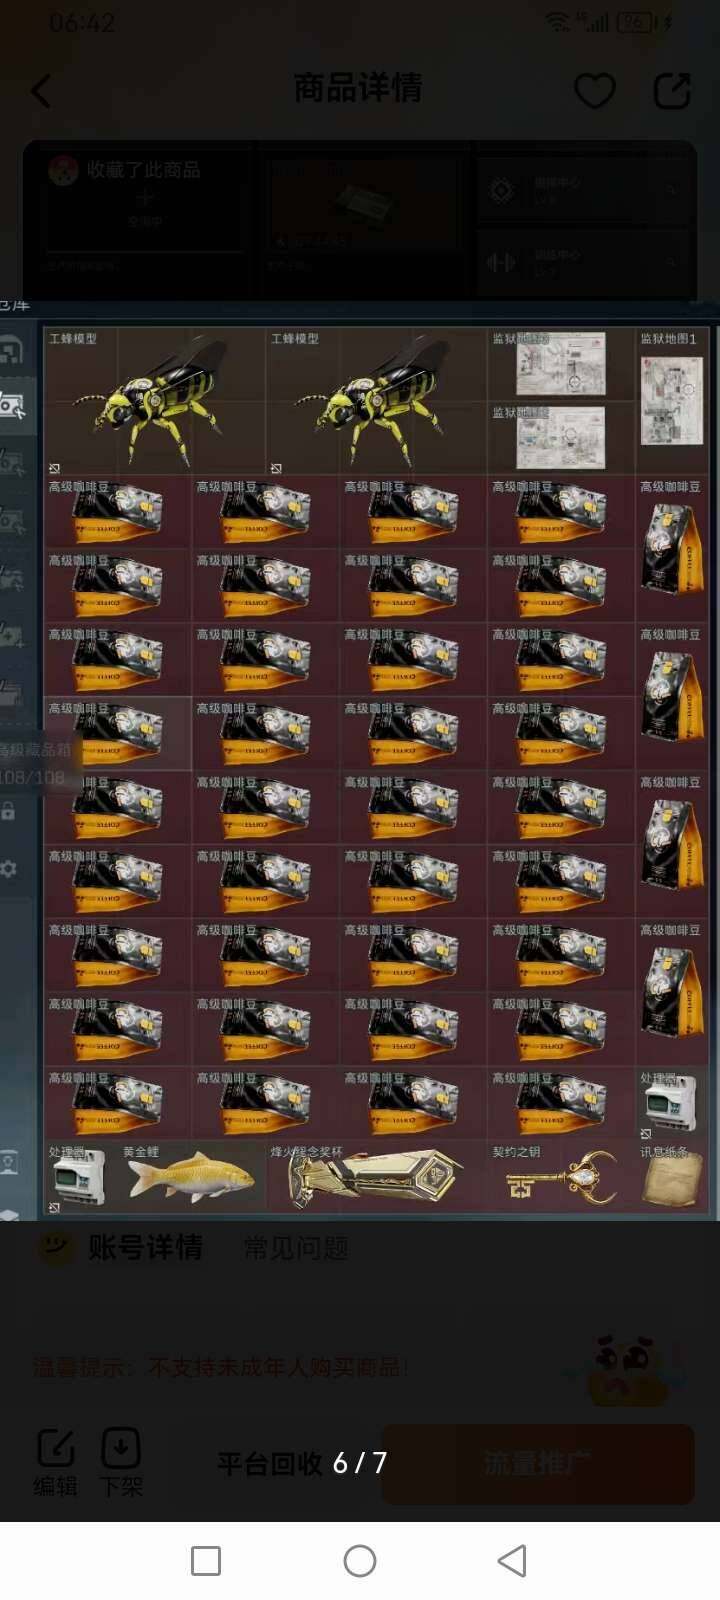
Task: Switch to the 常见问题 tab
Action: (296, 1248)
